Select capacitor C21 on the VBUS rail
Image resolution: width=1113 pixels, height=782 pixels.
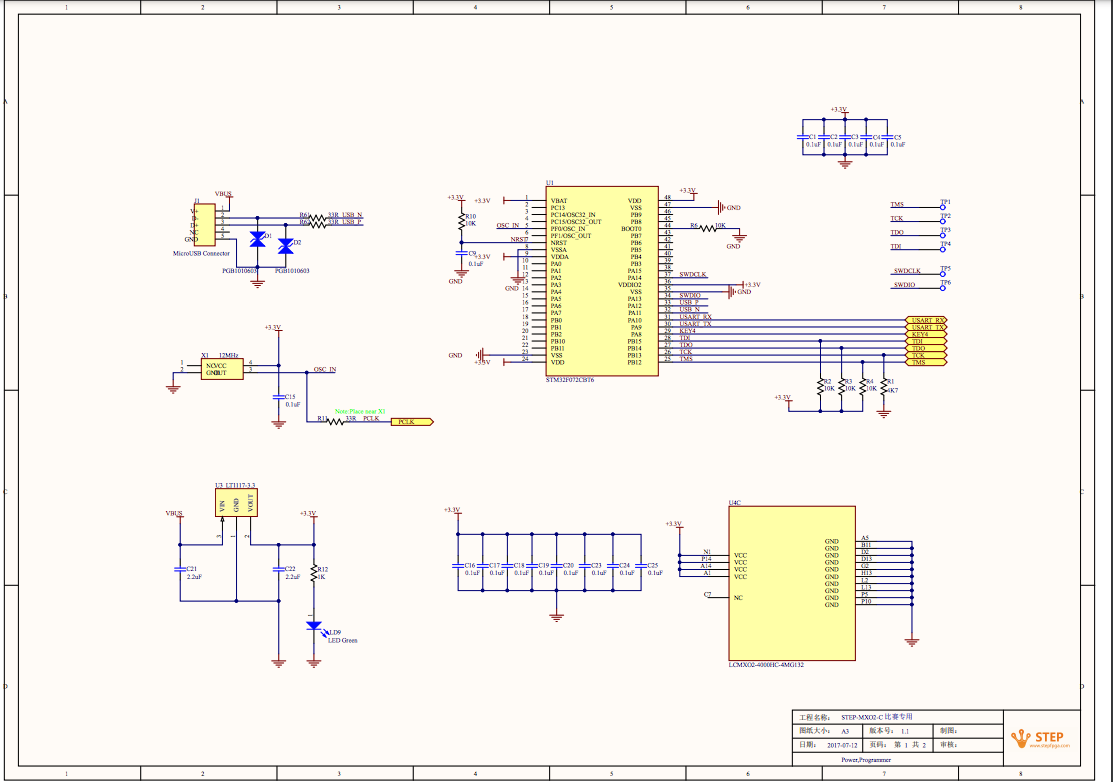[x=180, y=569]
